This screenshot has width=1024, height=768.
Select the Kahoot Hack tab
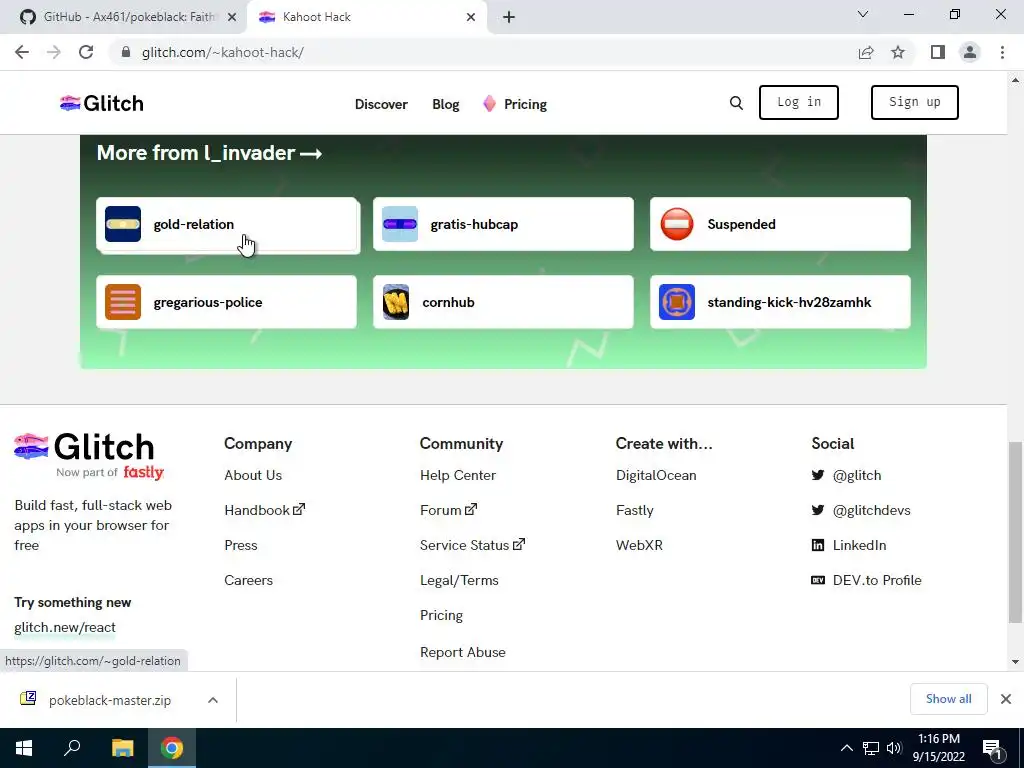367,17
